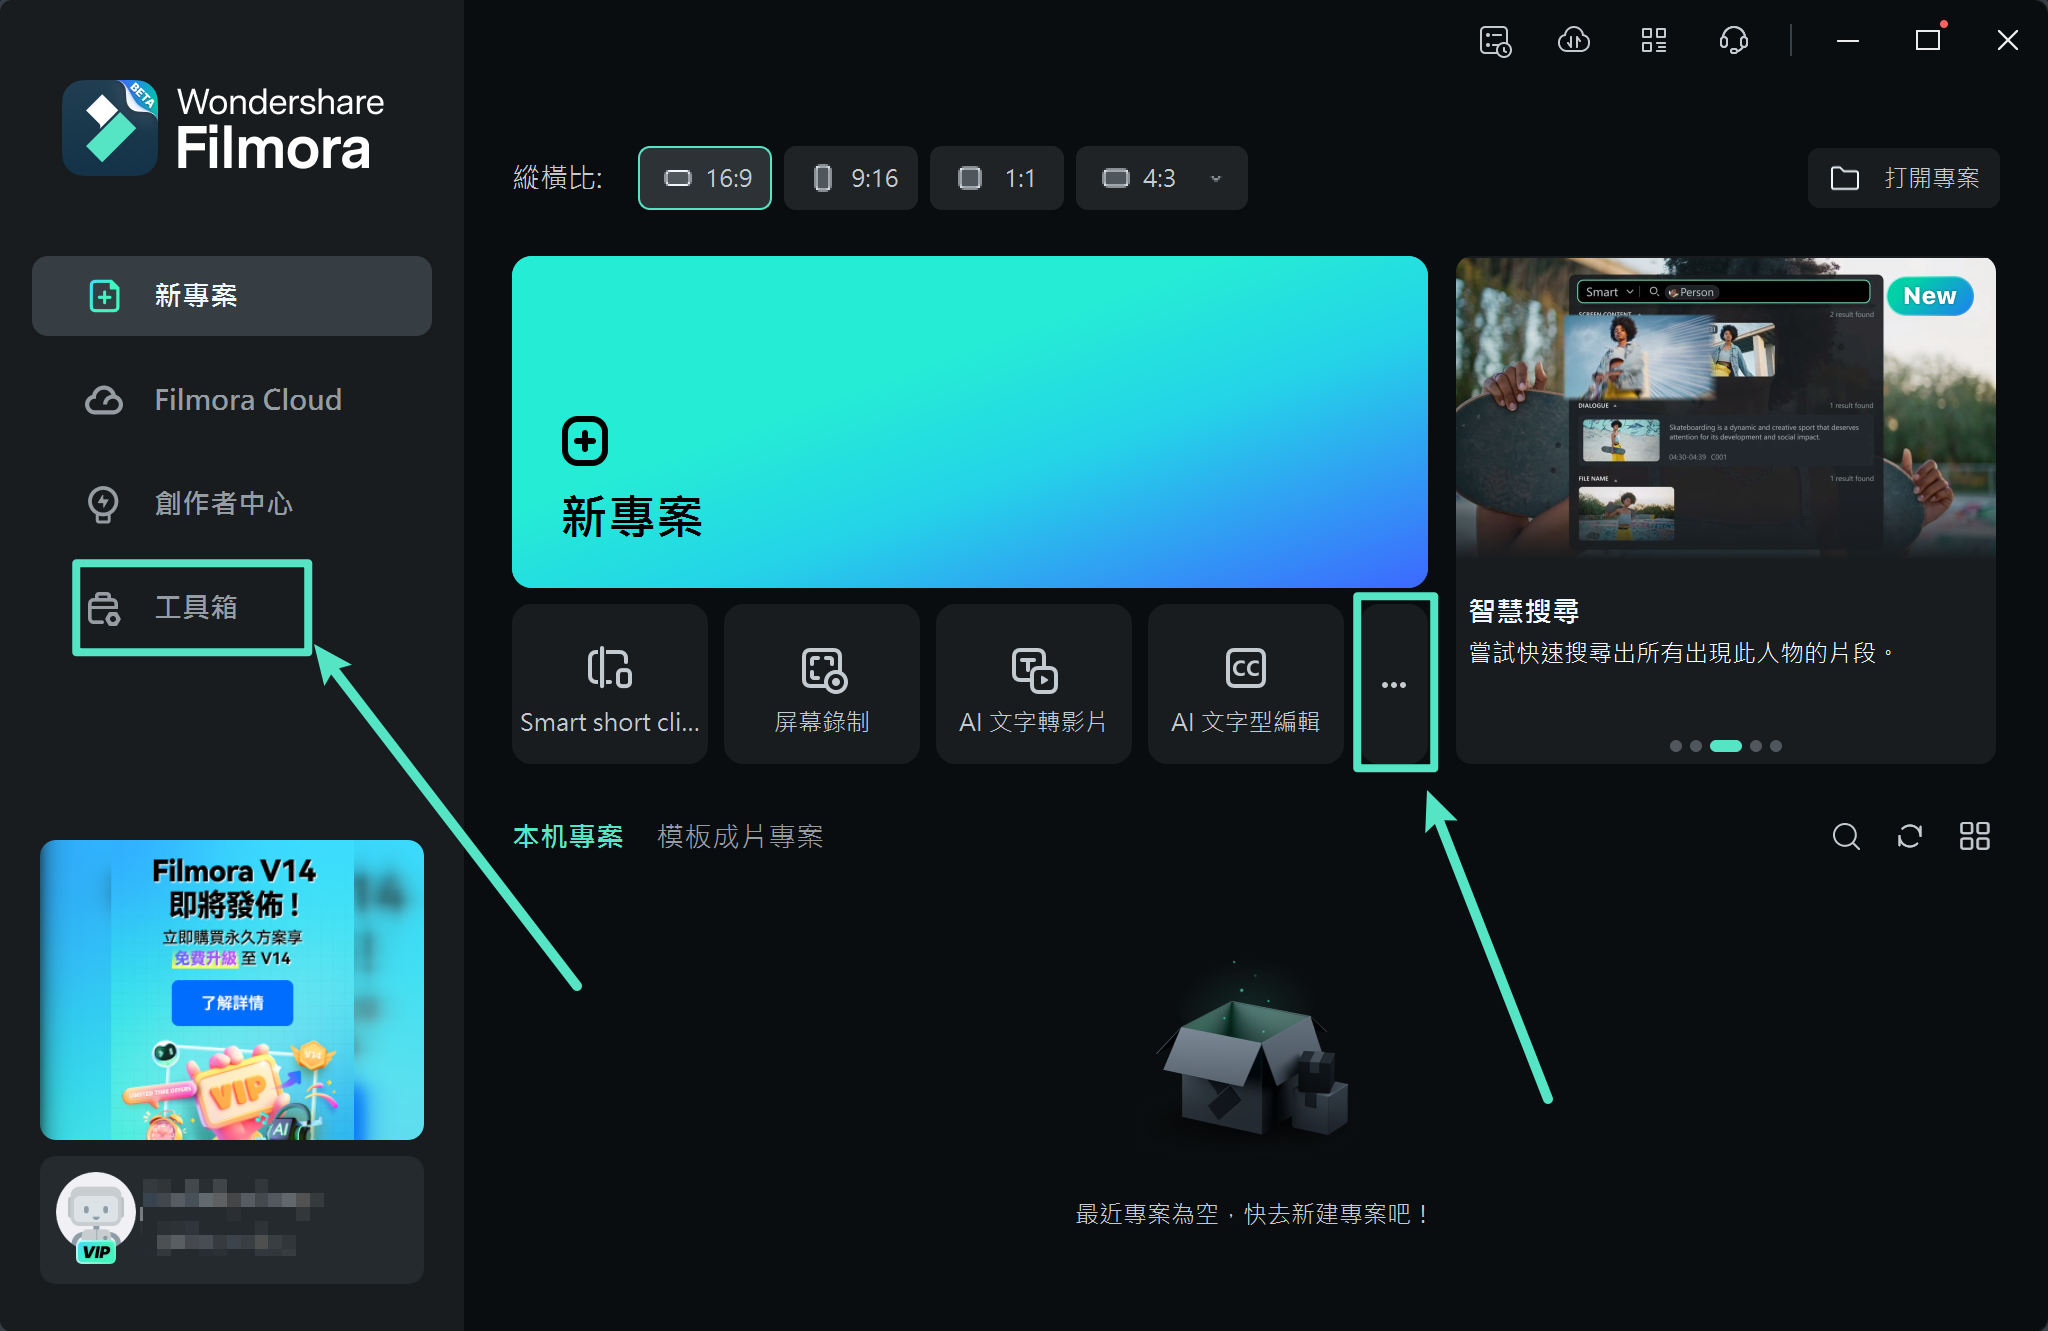Select the 4:3 aspect ratio
The image size is (2048, 1331).
(1139, 178)
